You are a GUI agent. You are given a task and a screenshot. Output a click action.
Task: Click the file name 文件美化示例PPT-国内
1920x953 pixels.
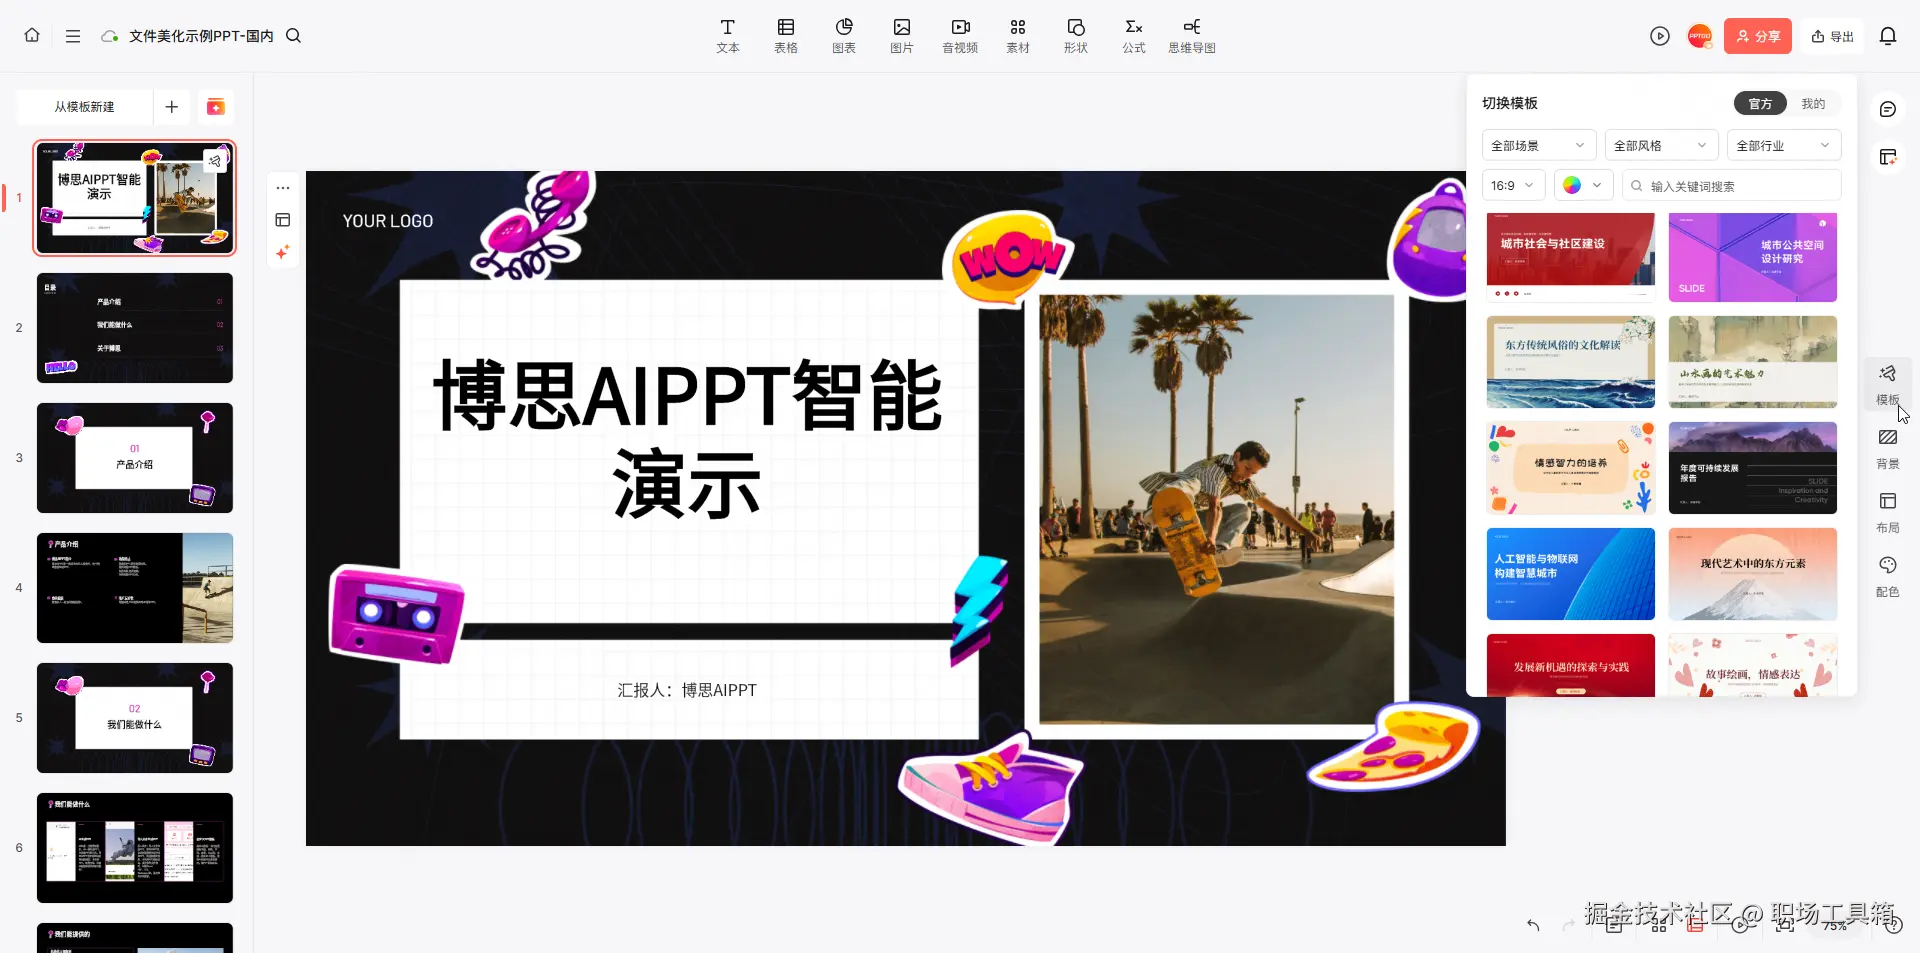point(201,36)
